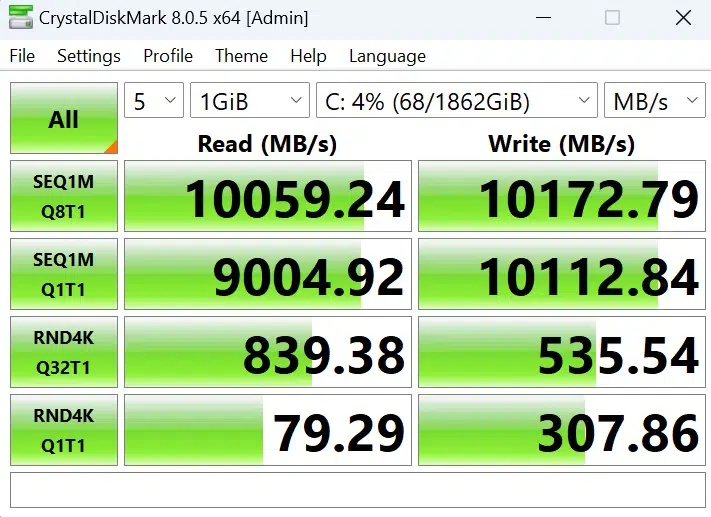The height and width of the screenshot is (517, 711).
Task: Click the SEQ1M Q1T1 write result 10112.84
Action: 562,274
